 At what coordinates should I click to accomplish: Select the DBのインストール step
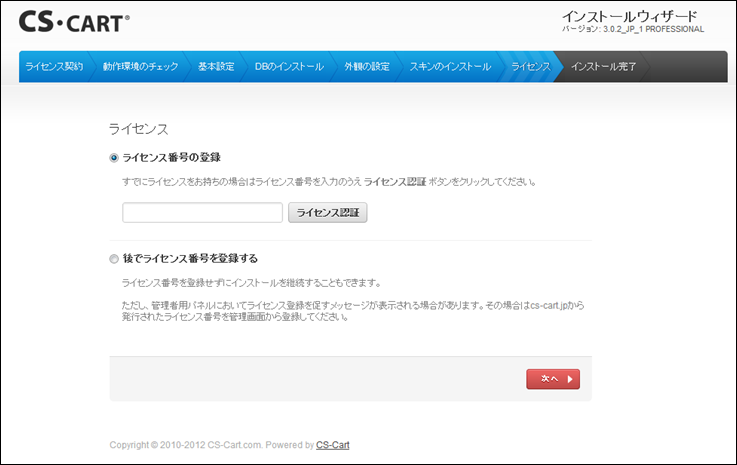pos(289,67)
